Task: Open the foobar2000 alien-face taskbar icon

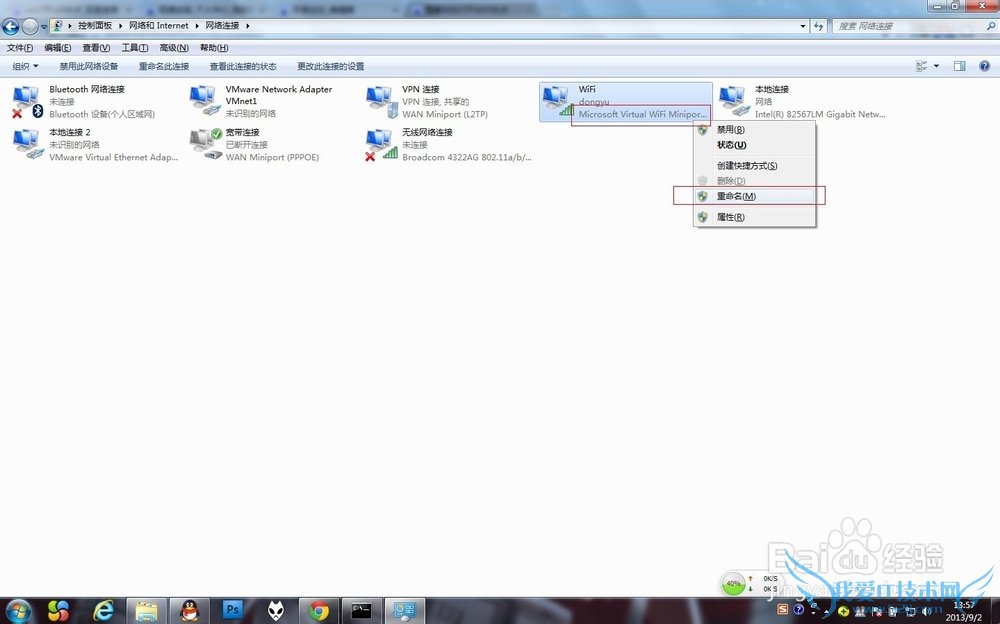Action: coord(276,611)
